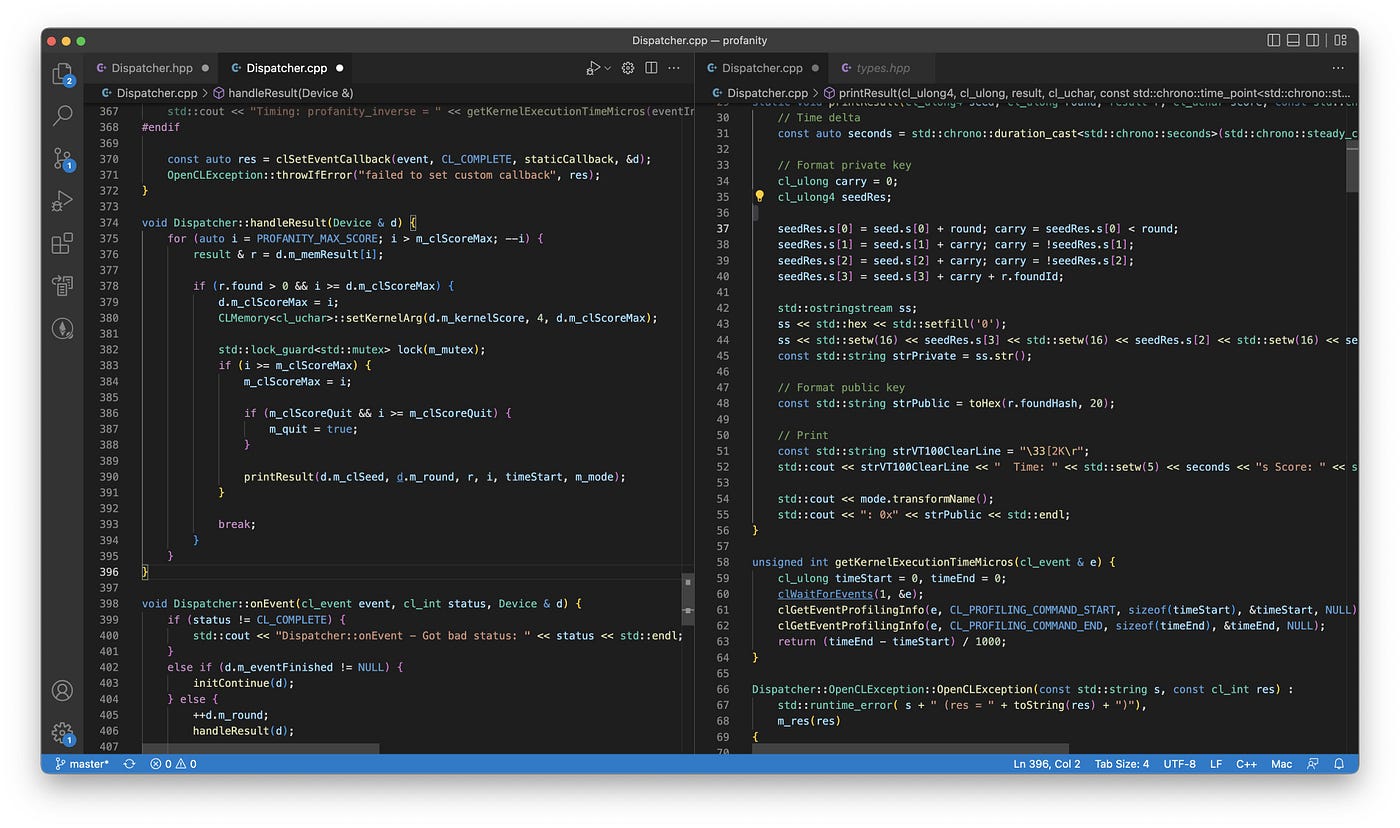Click unsaved dot on right Dispatcher.cpp tab
The image size is (1400, 828).
815,68
